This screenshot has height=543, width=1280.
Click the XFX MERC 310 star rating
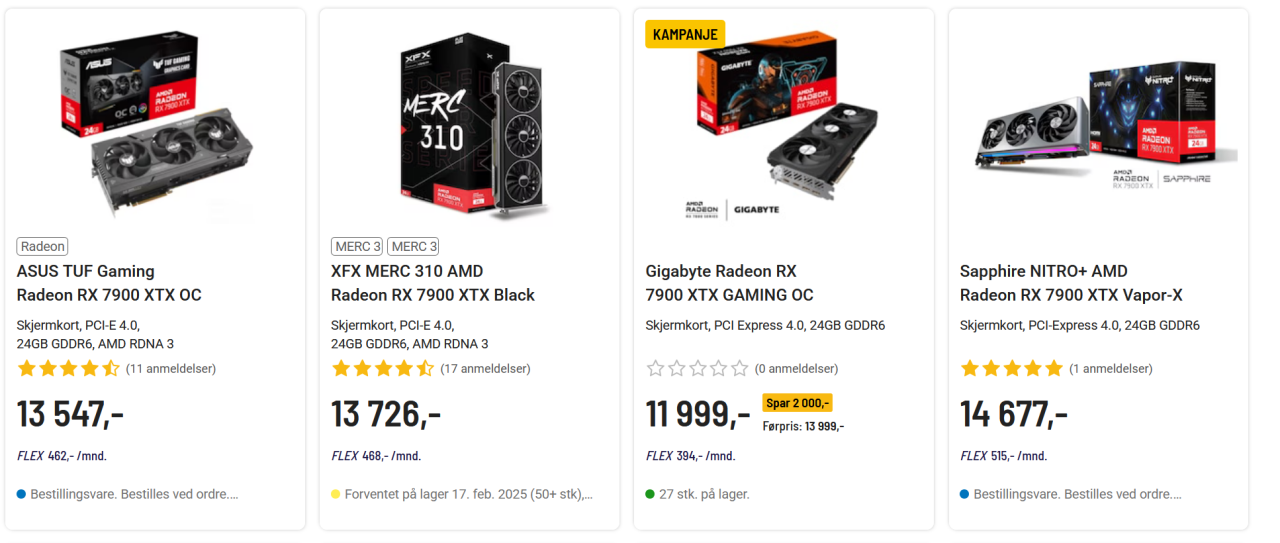[x=382, y=368]
